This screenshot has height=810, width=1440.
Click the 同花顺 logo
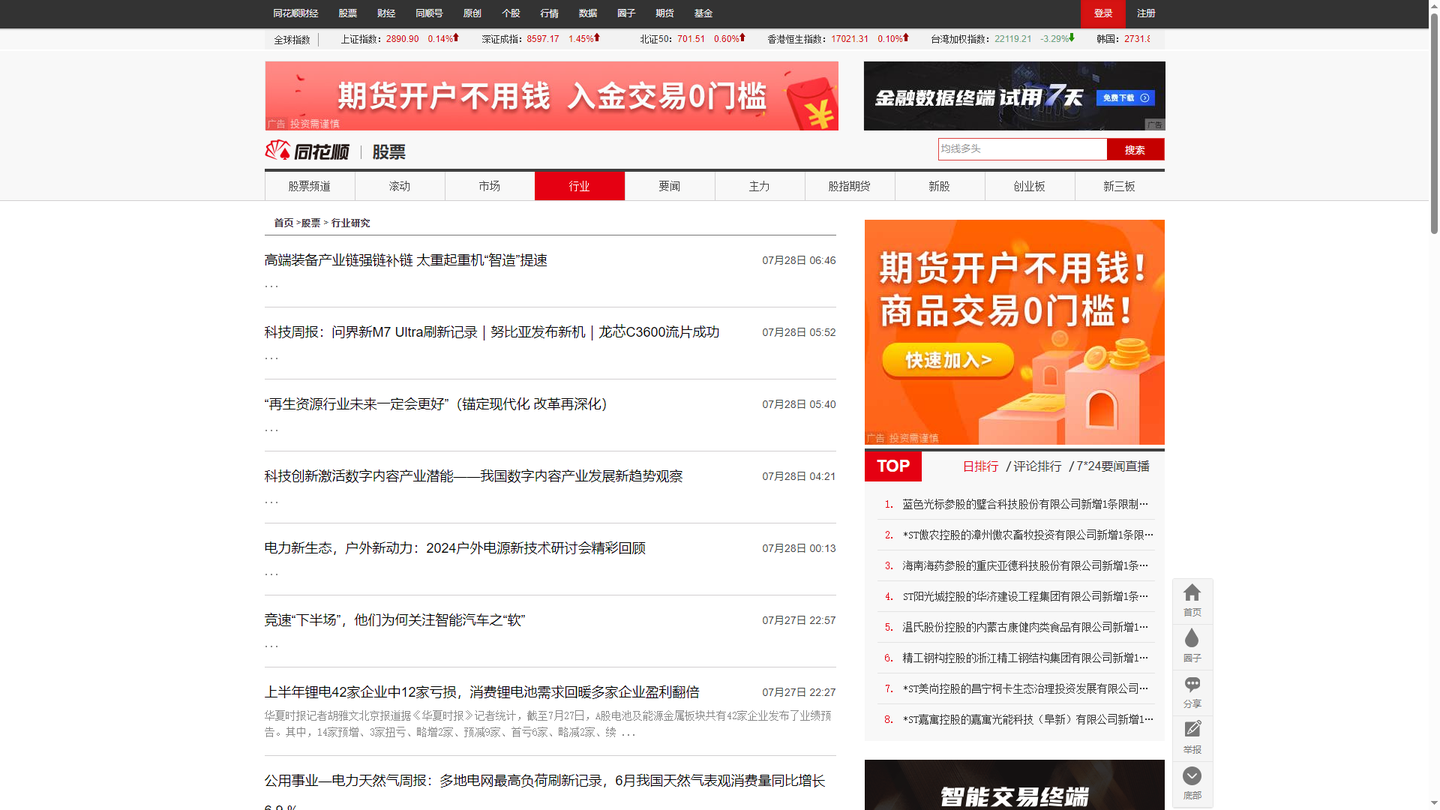click(x=307, y=151)
